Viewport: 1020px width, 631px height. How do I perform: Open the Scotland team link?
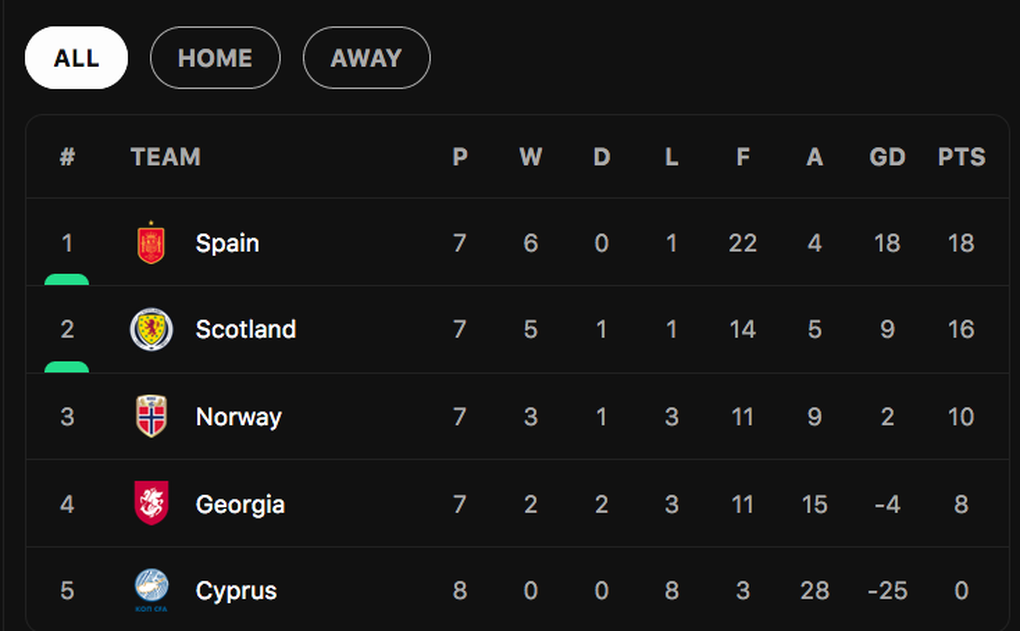(x=246, y=329)
